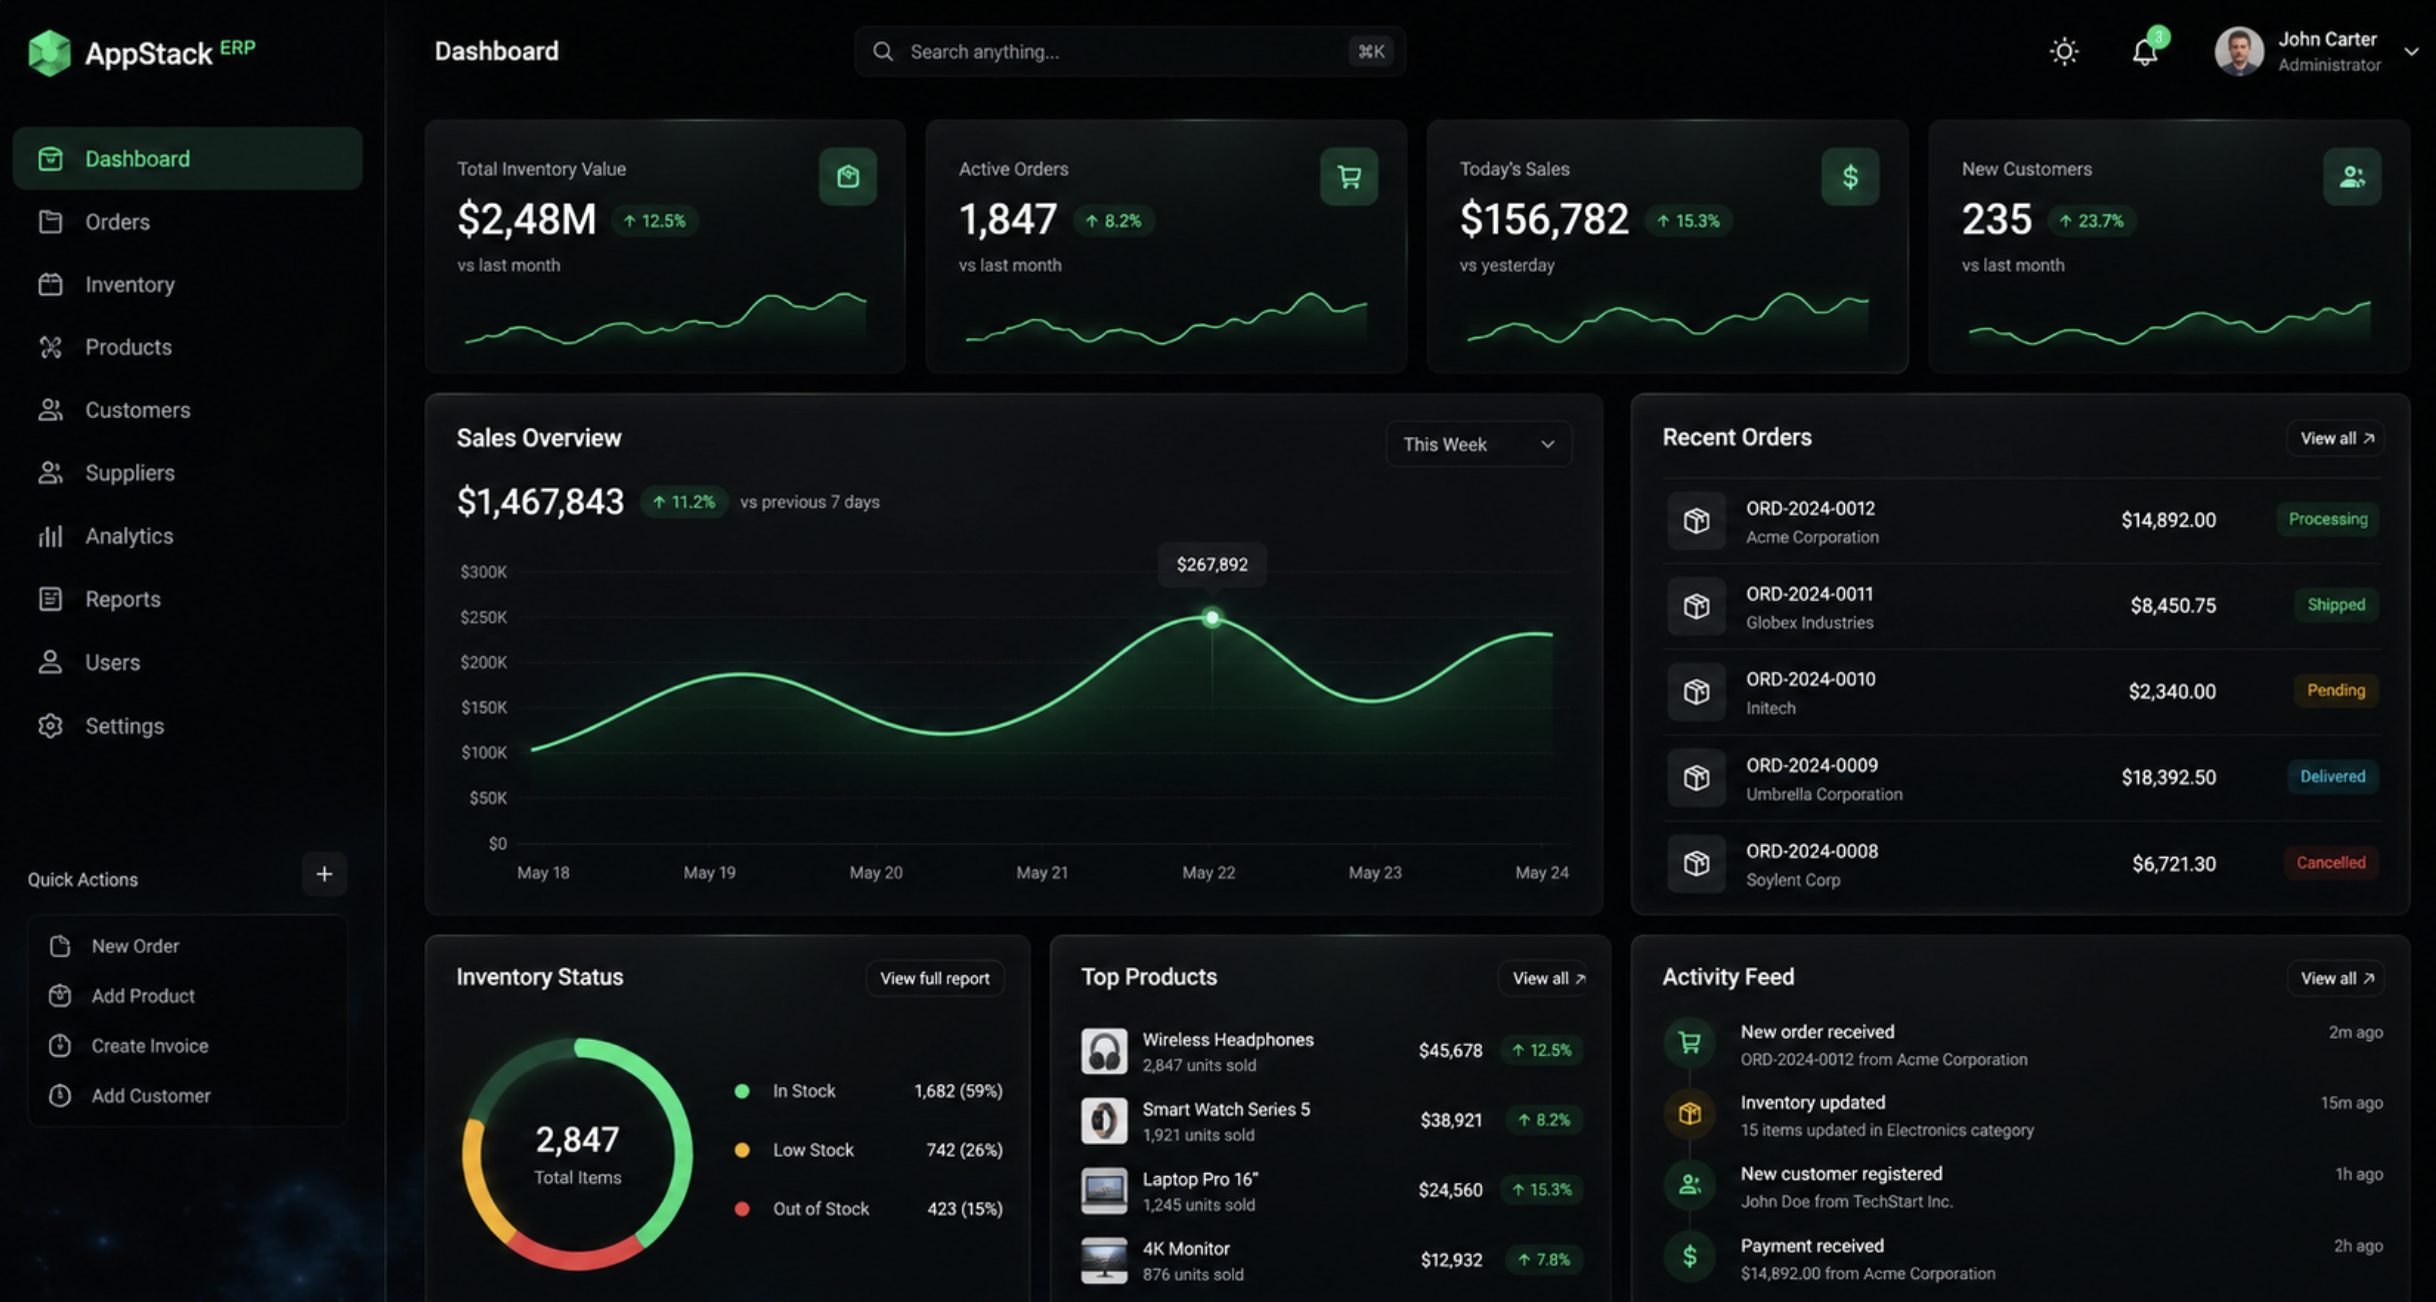Click the 12.5% badge for Wireless Headphones
The image size is (2436, 1302).
pyautogui.click(x=1541, y=1050)
